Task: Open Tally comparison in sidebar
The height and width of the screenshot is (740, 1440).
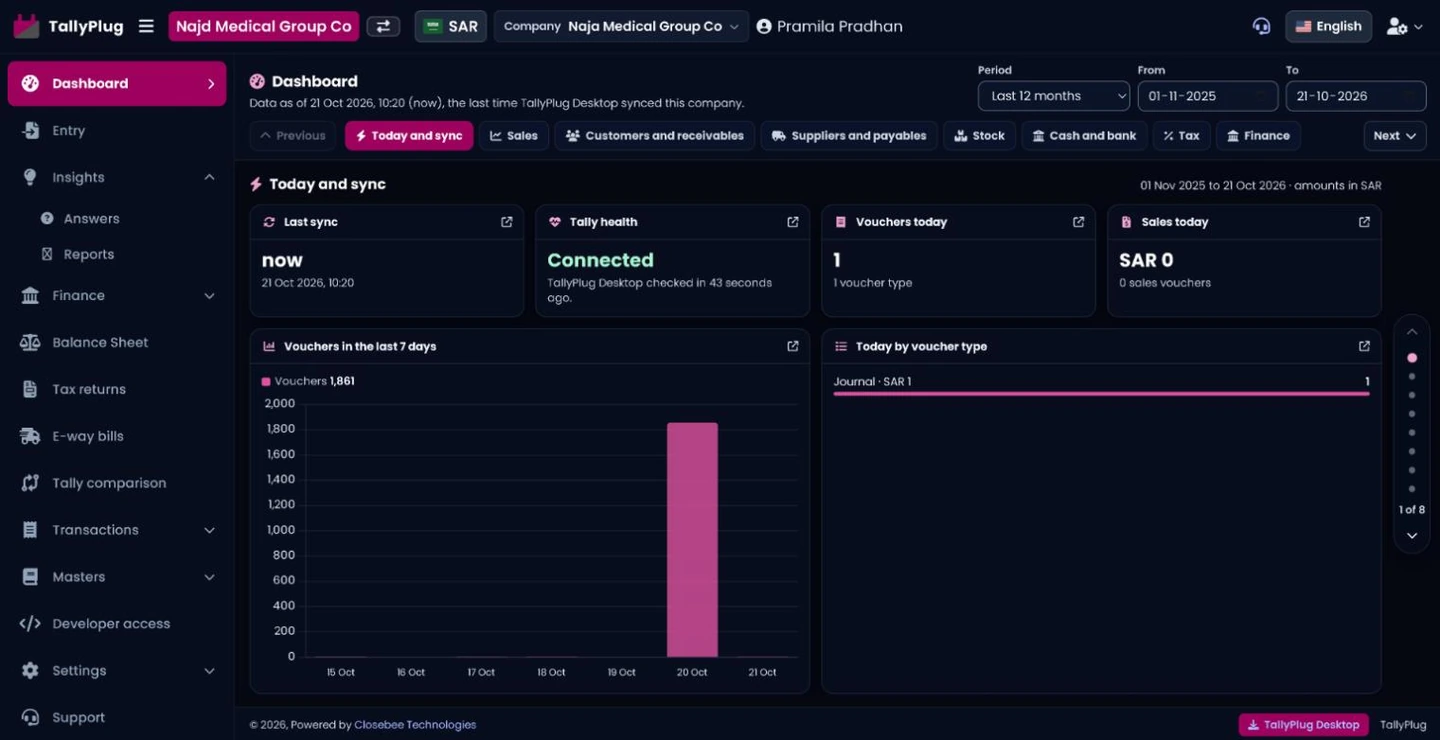Action: (117, 483)
